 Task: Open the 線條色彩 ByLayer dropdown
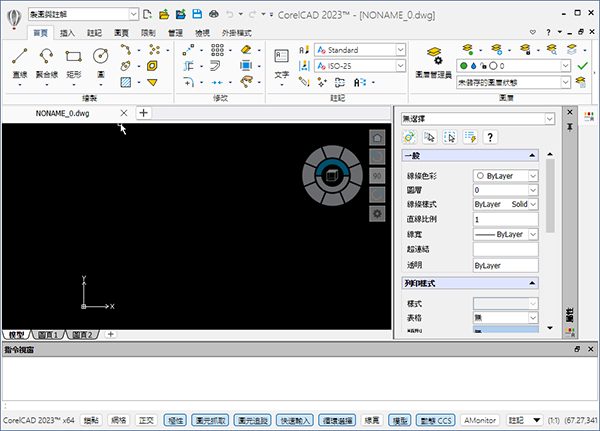point(505,174)
